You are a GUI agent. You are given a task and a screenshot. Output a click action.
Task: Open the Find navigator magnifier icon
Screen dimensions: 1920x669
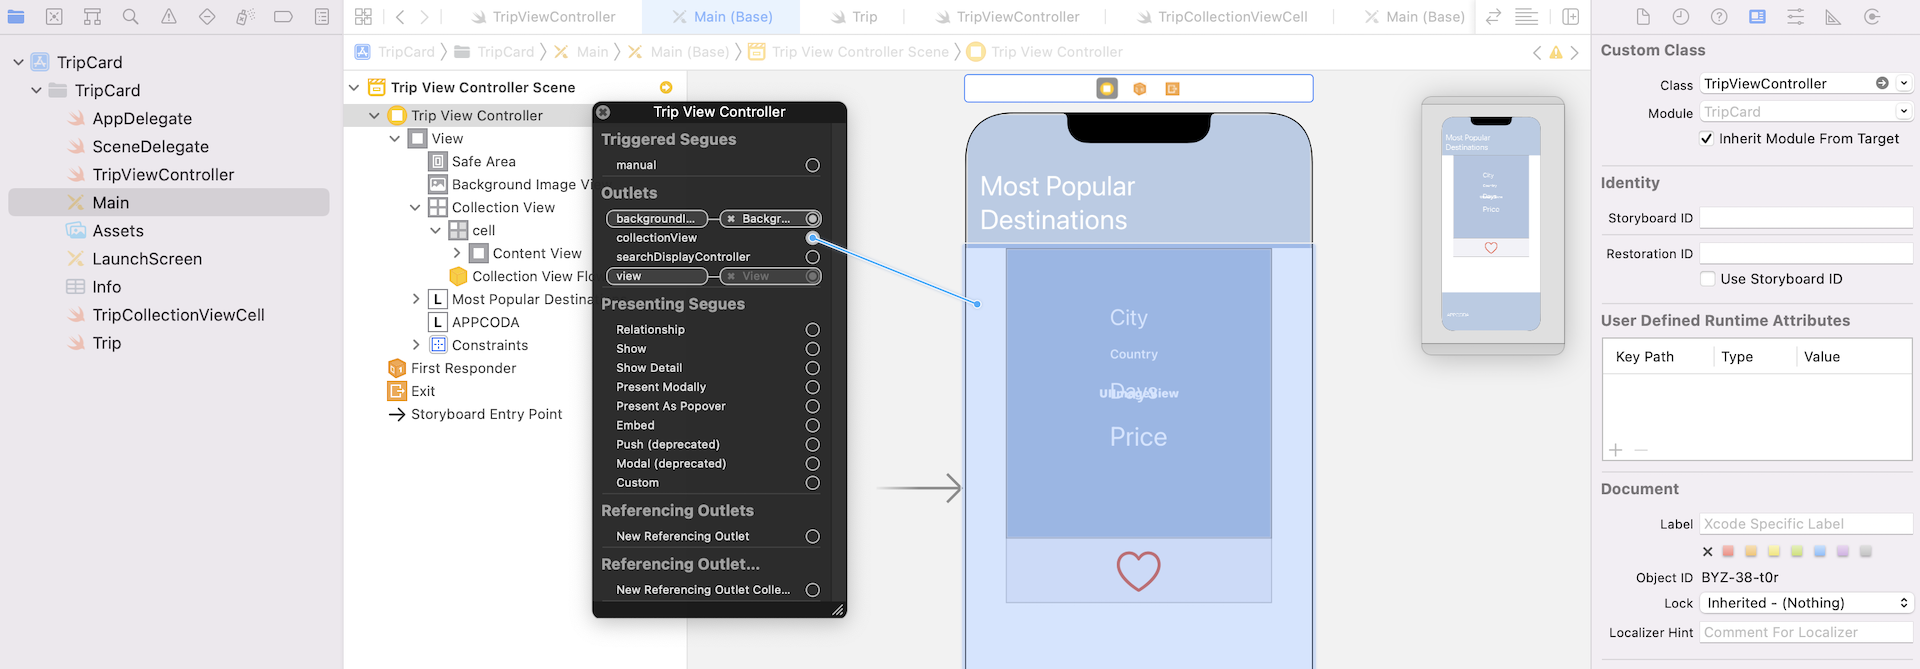(x=130, y=17)
